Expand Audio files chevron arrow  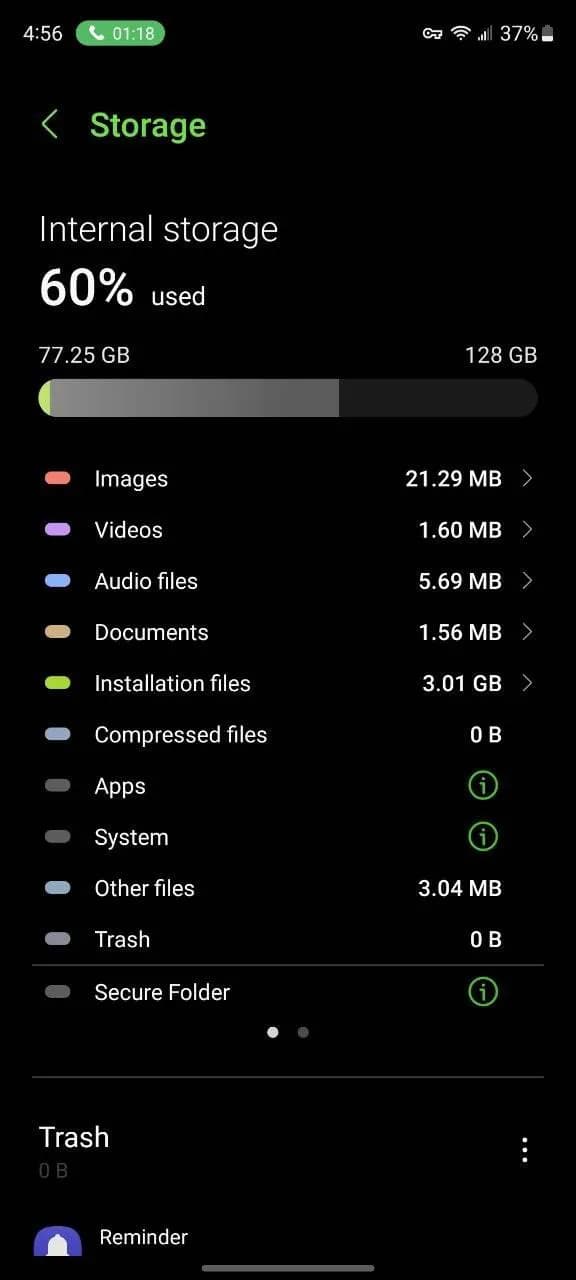[527, 580]
